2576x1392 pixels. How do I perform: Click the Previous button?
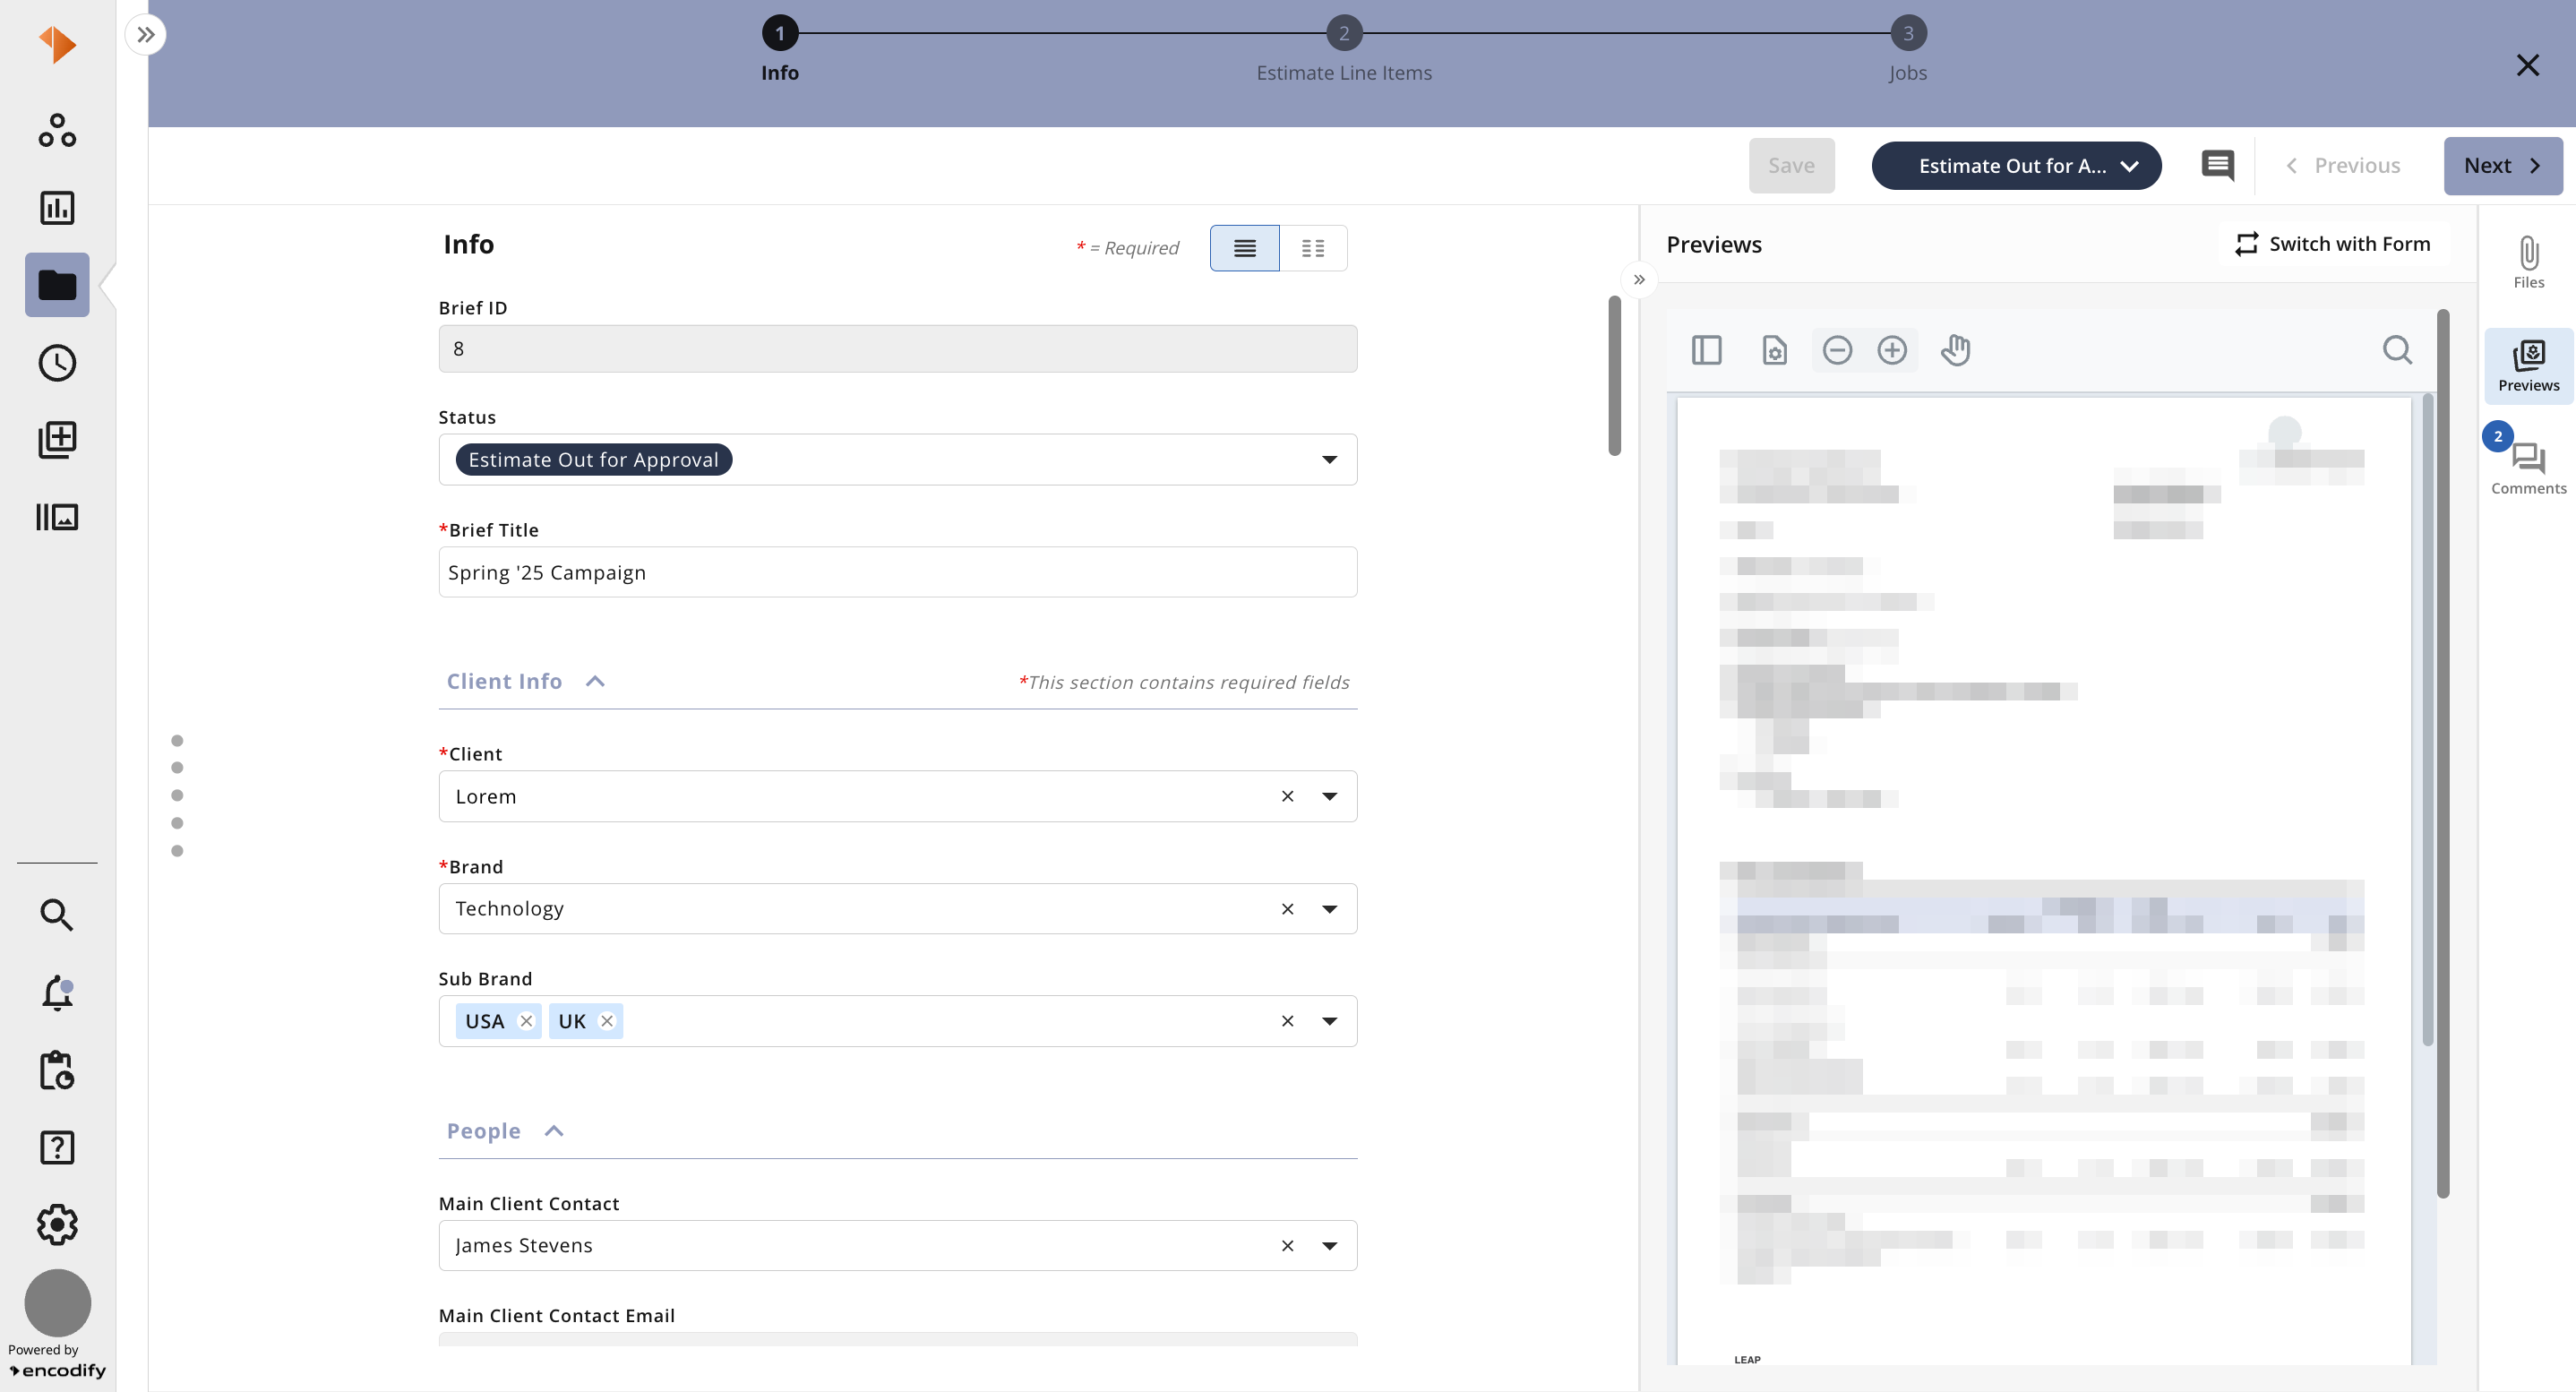pos(2343,166)
